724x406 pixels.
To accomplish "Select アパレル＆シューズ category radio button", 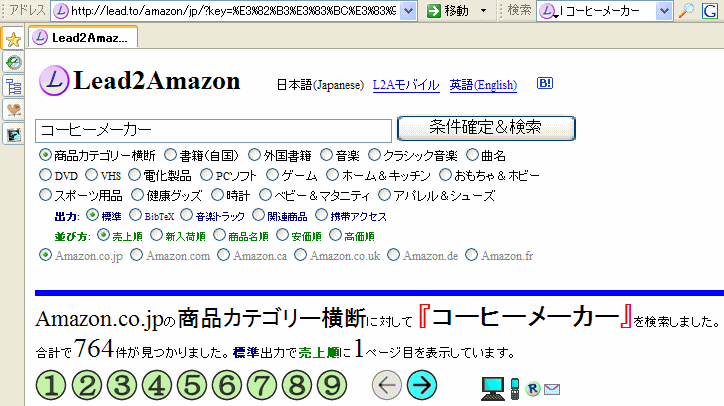I will [x=384, y=195].
